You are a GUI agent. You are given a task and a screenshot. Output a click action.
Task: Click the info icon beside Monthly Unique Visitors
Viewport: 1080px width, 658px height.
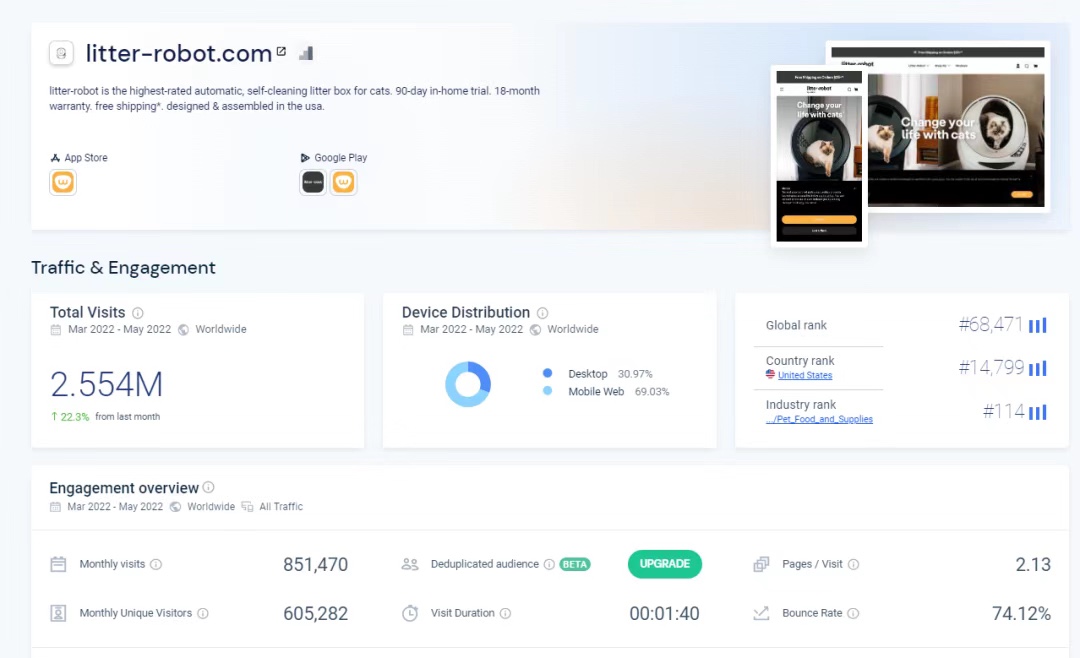pos(203,613)
